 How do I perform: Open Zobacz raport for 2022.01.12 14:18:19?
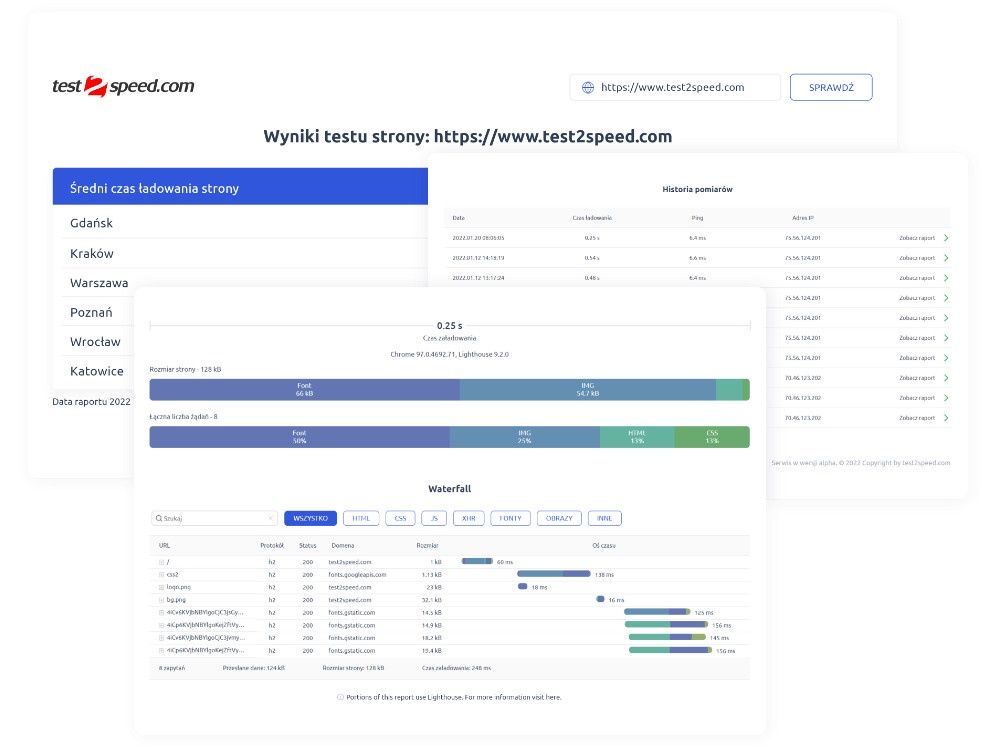[916, 258]
